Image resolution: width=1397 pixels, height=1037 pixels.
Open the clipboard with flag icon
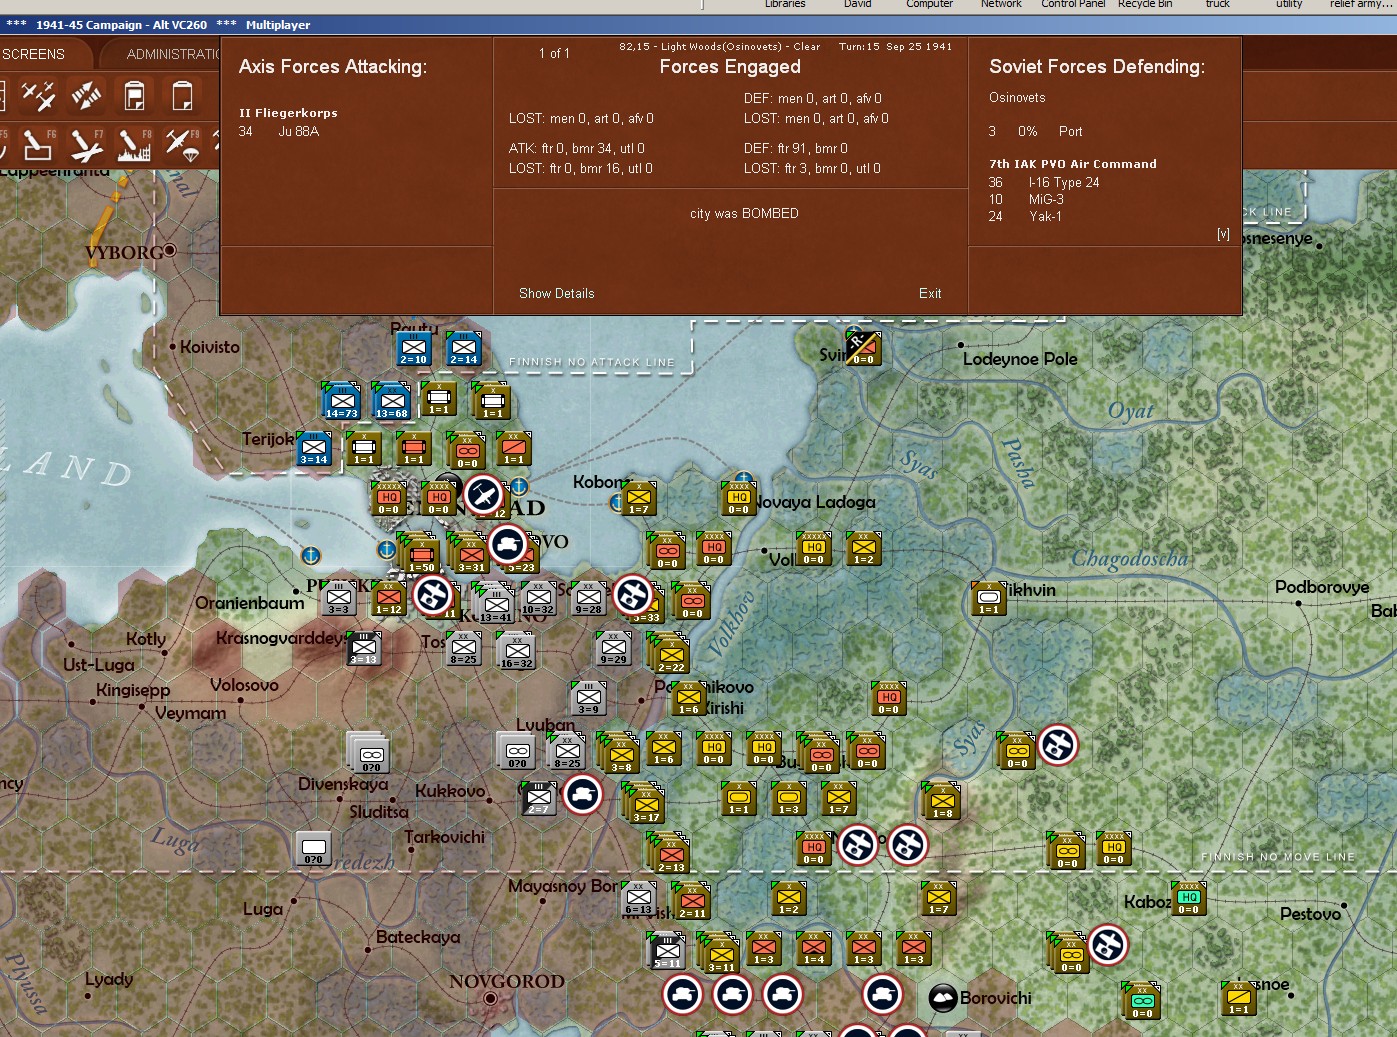coord(134,96)
